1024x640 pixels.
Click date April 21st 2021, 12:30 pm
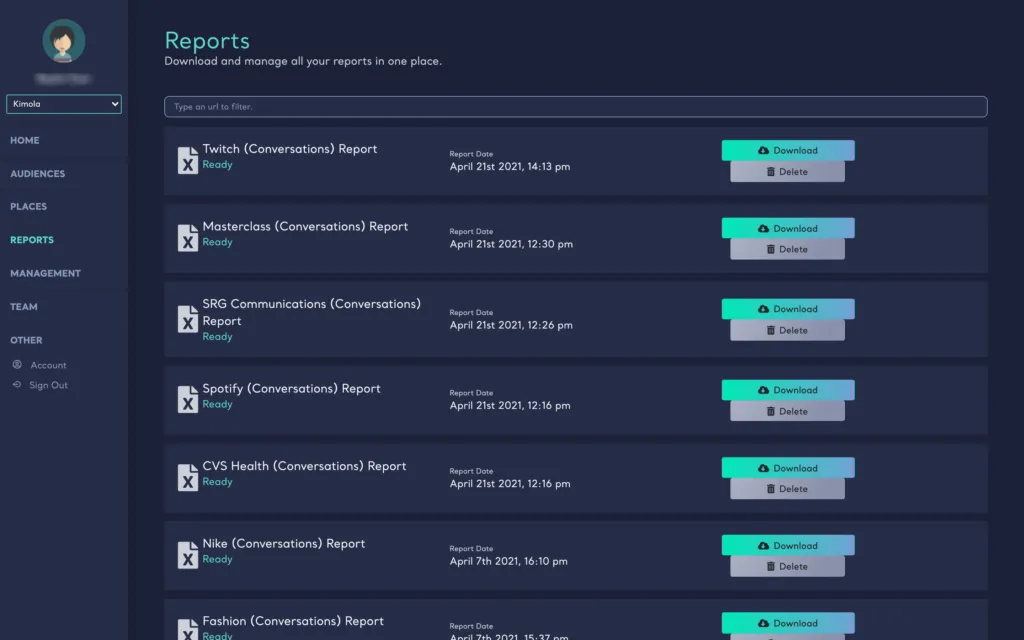(x=511, y=244)
